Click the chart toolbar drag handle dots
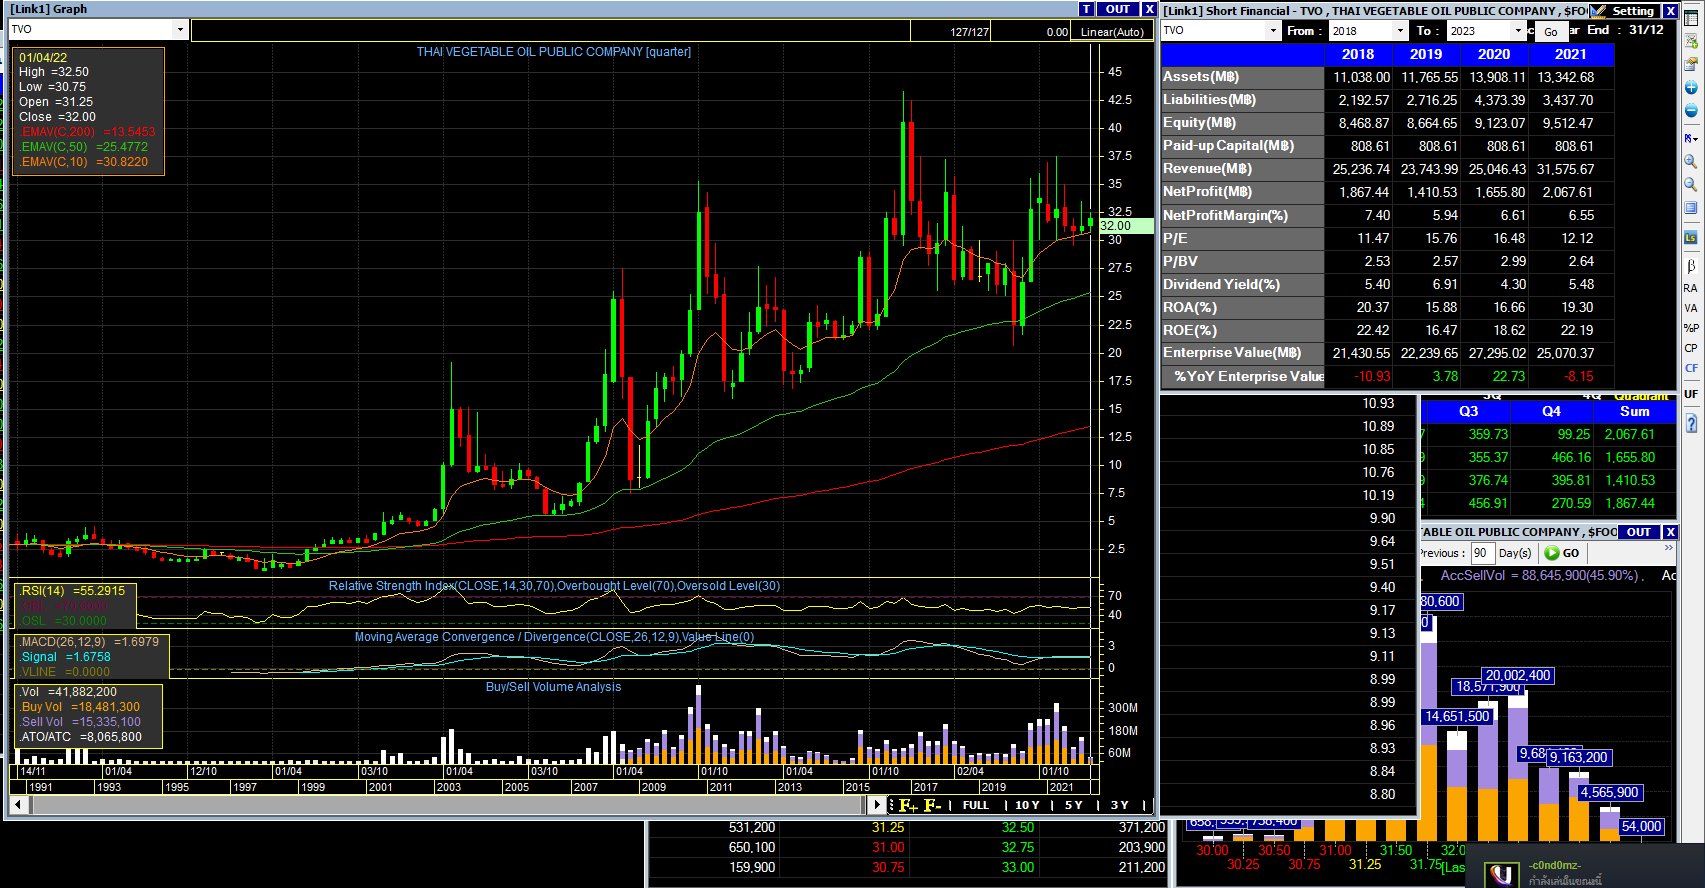The width and height of the screenshot is (1705, 888). pos(891,805)
